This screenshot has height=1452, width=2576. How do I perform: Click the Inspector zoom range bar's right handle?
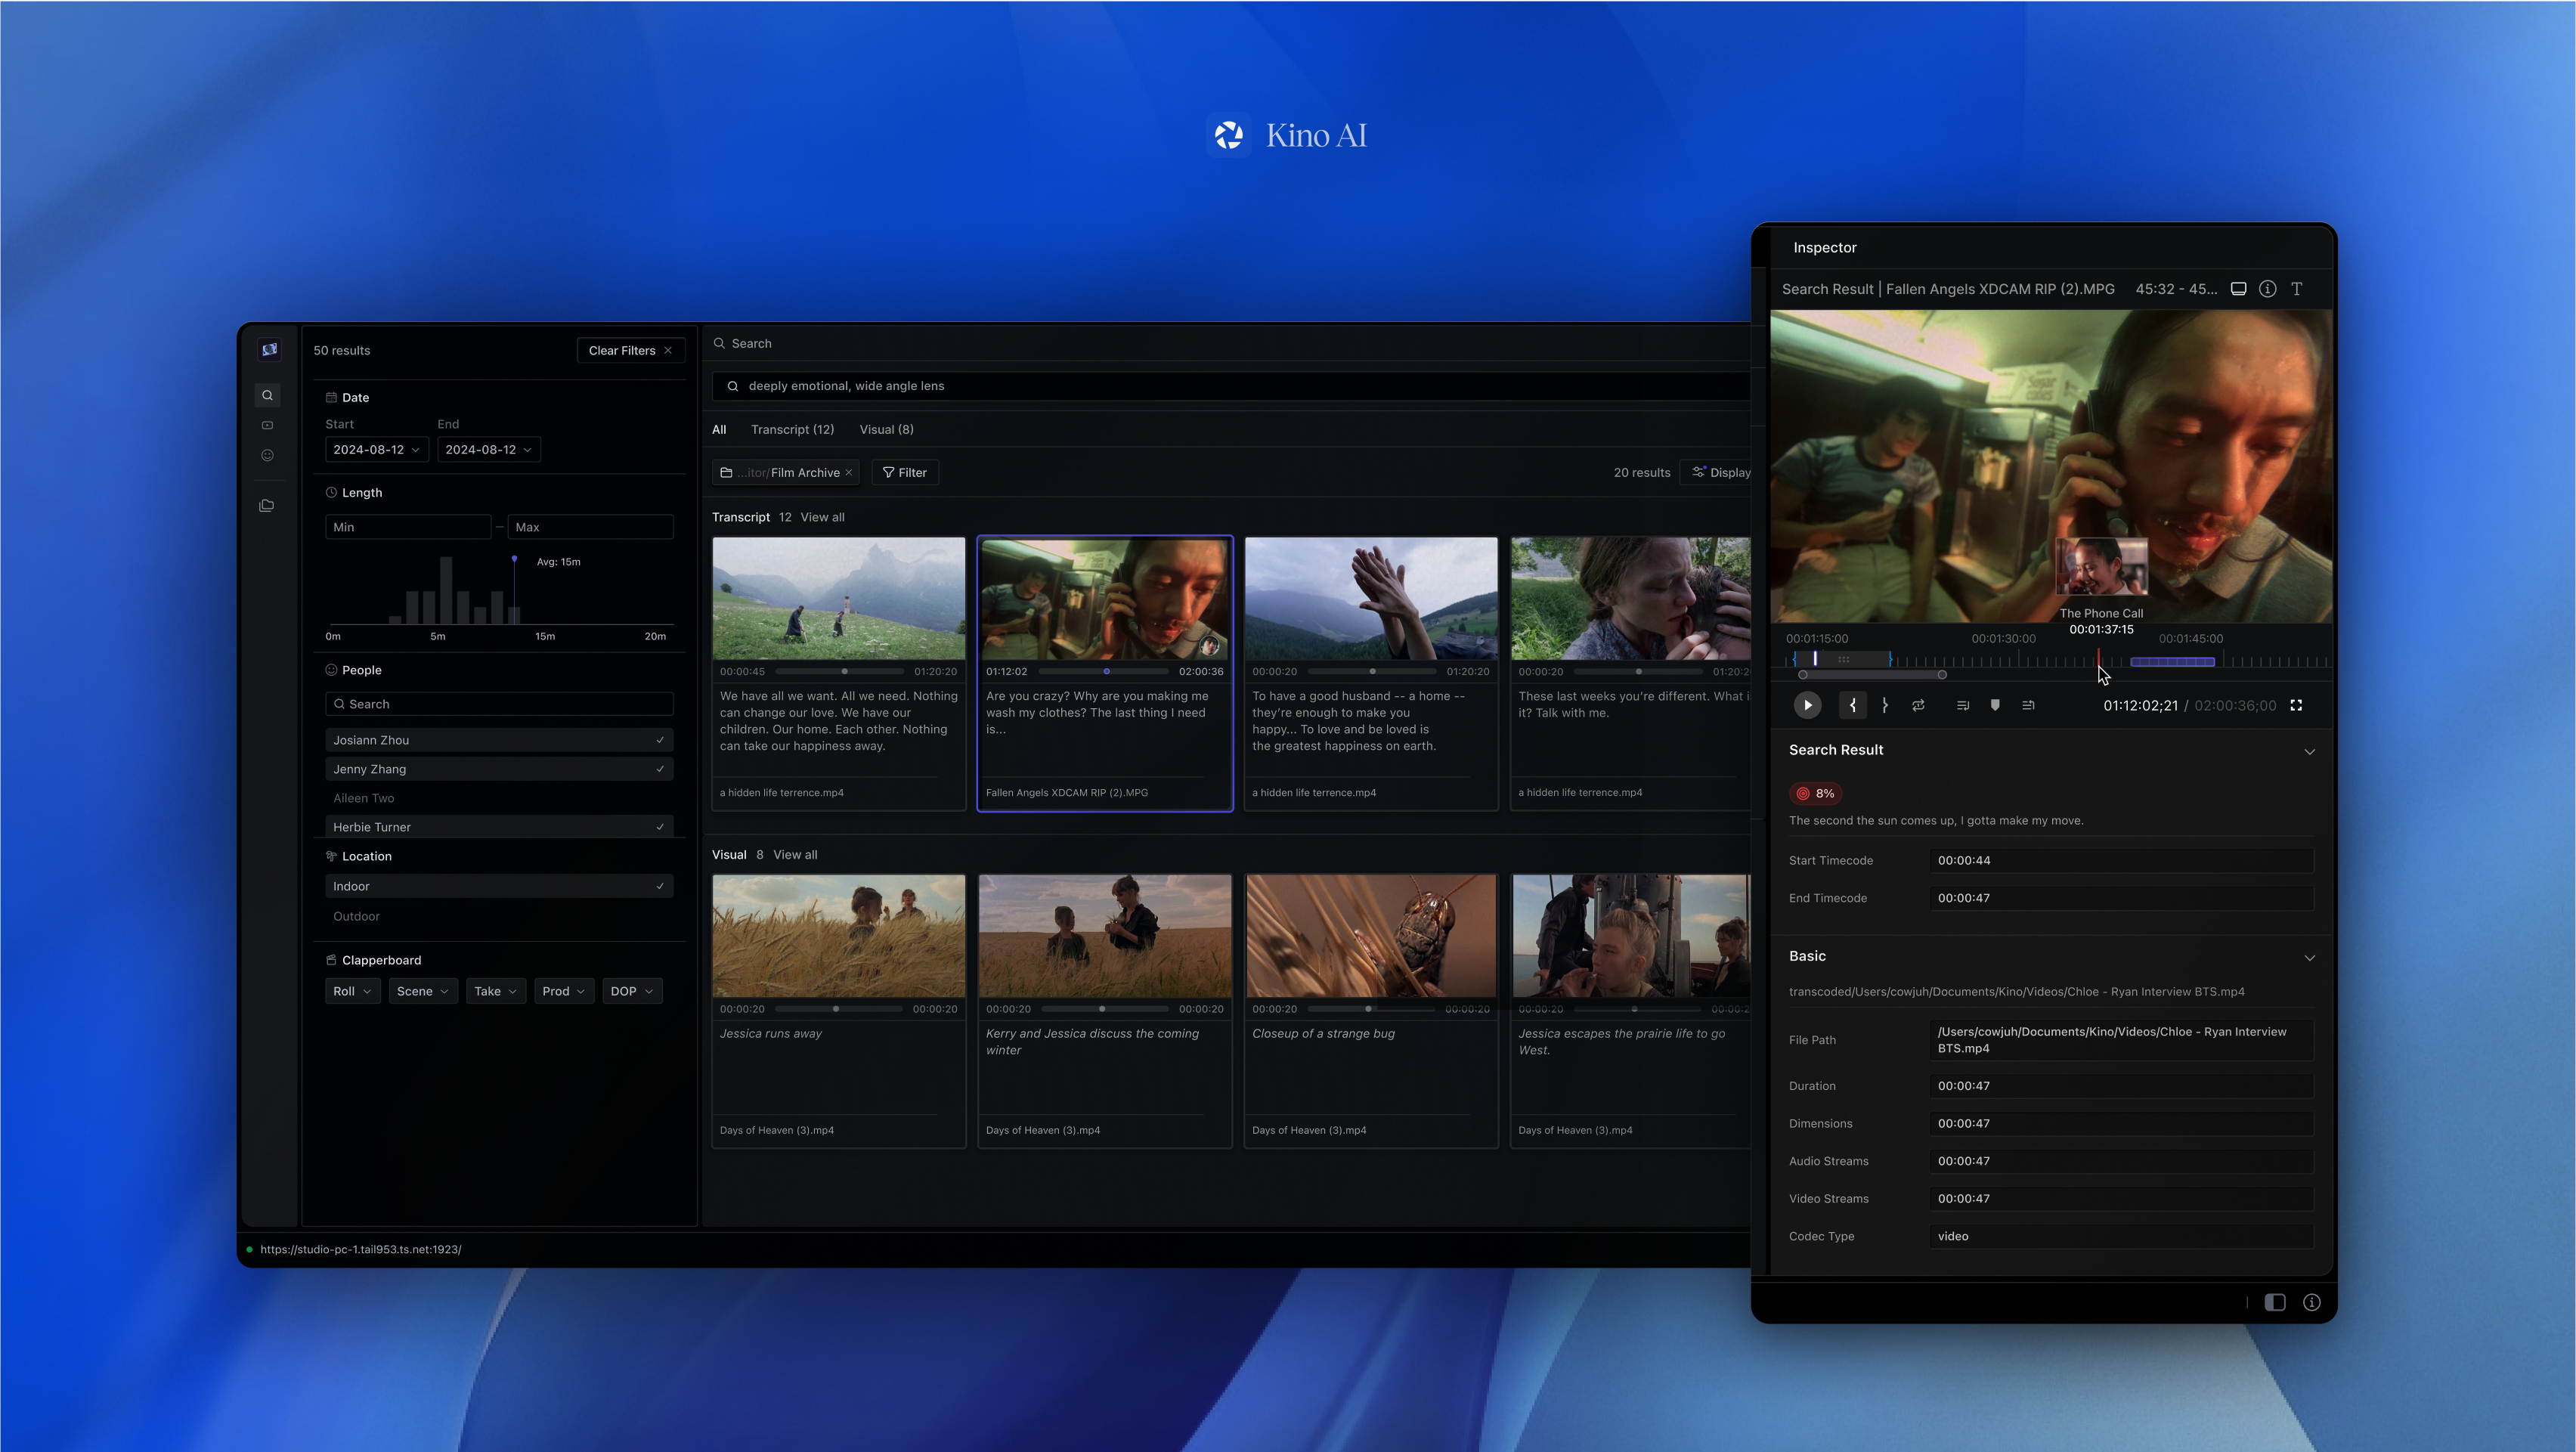[1942, 675]
